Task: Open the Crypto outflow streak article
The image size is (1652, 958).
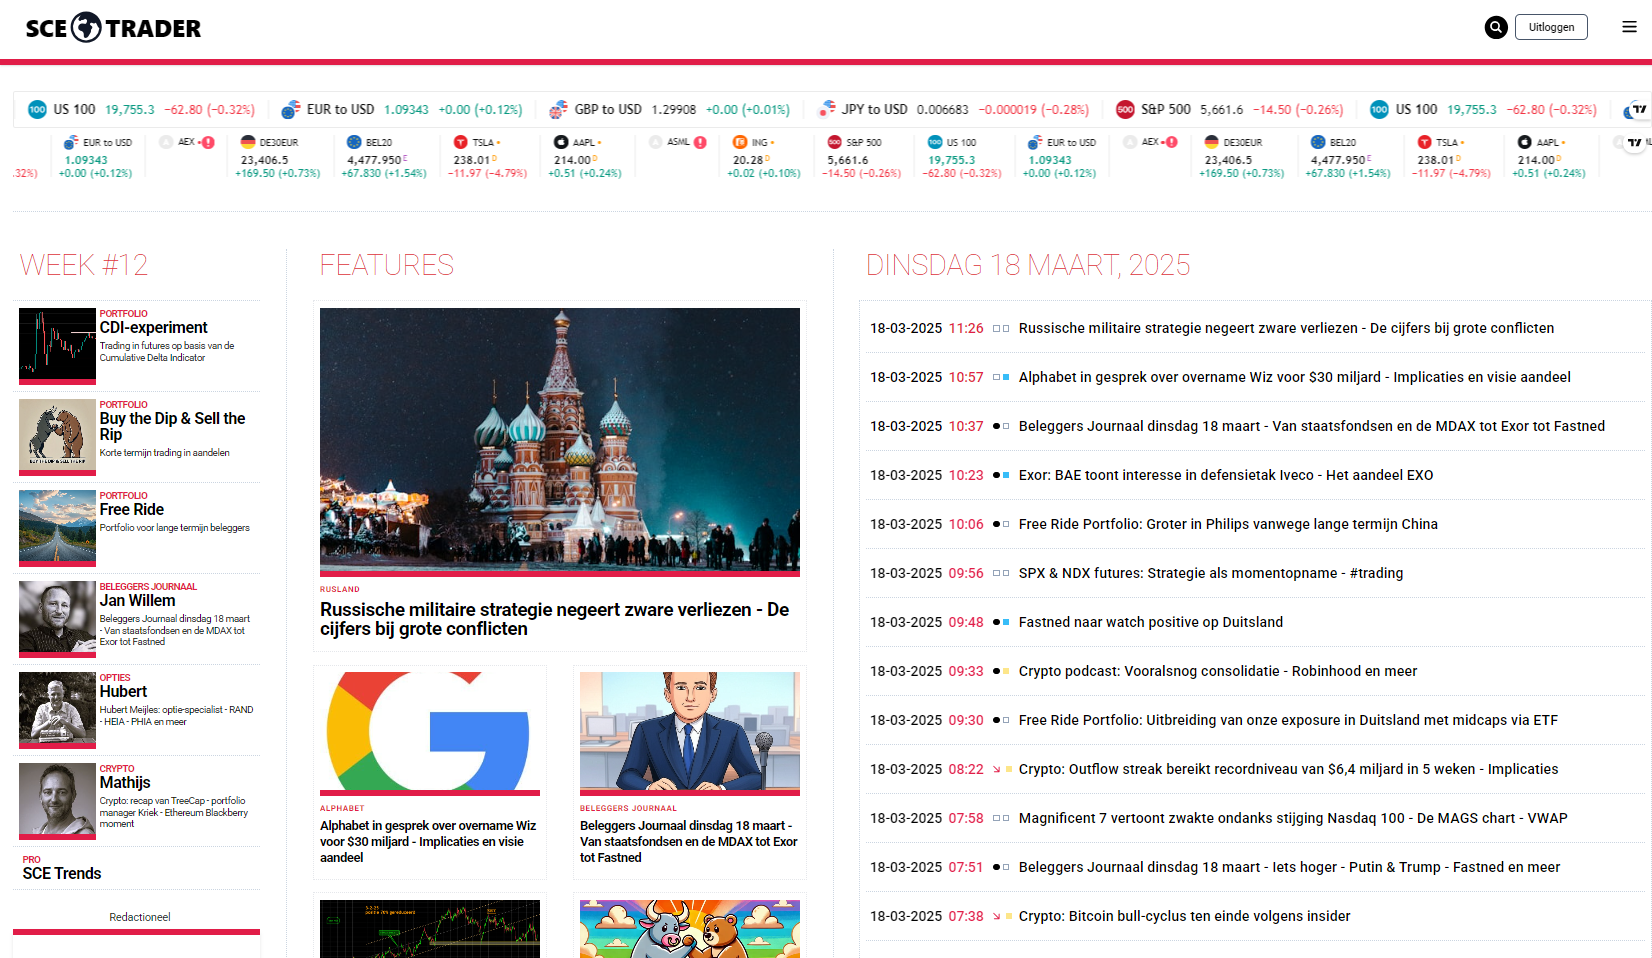Action: (1289, 769)
